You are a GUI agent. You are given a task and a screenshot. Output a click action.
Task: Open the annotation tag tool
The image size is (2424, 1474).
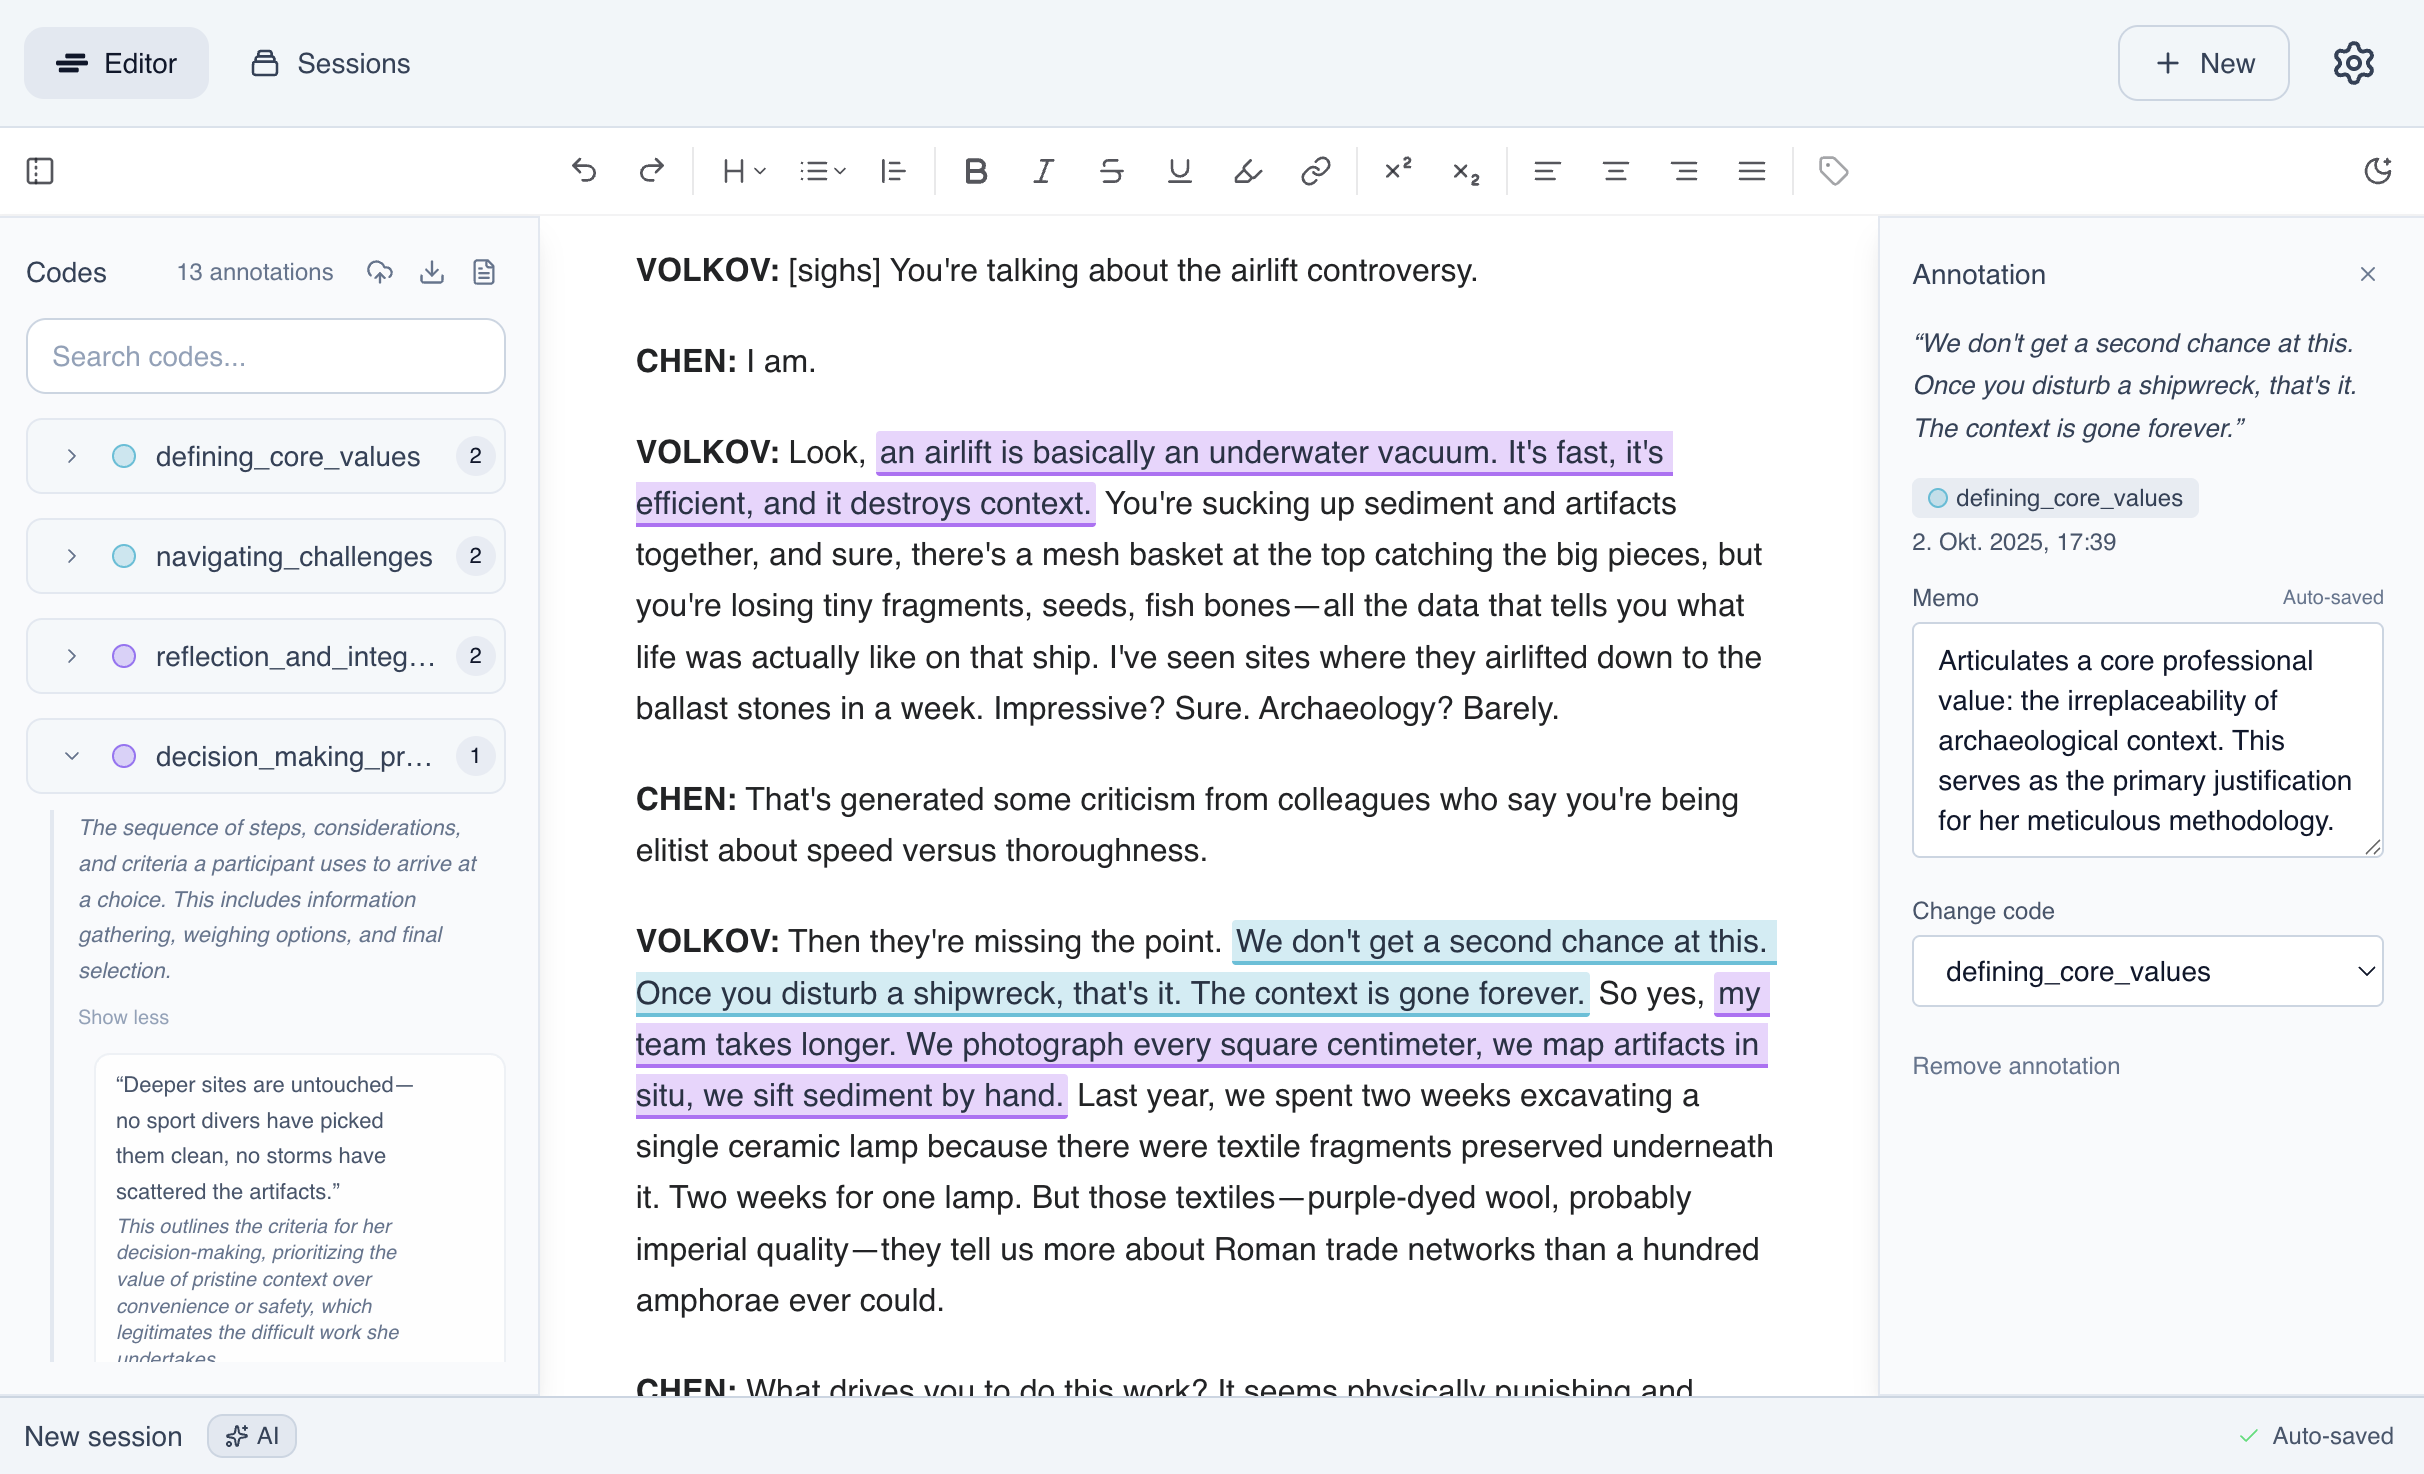click(x=1832, y=171)
